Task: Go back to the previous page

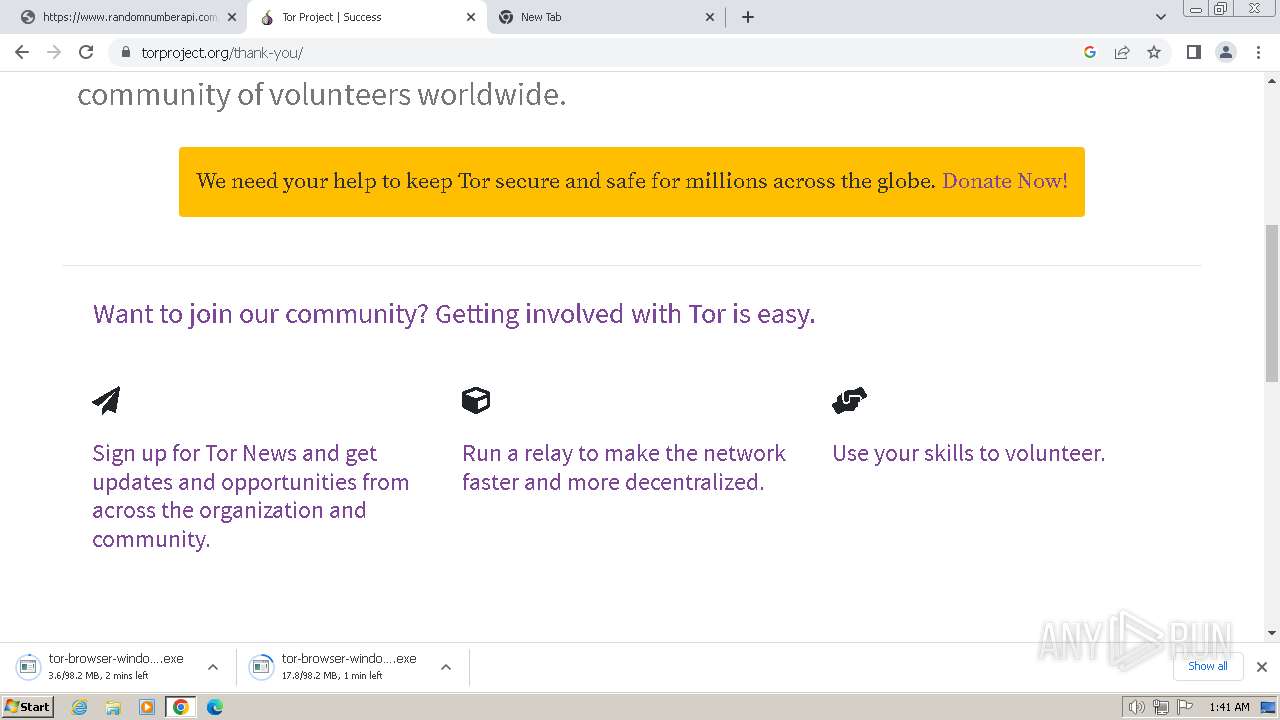Action: pyautogui.click(x=22, y=52)
